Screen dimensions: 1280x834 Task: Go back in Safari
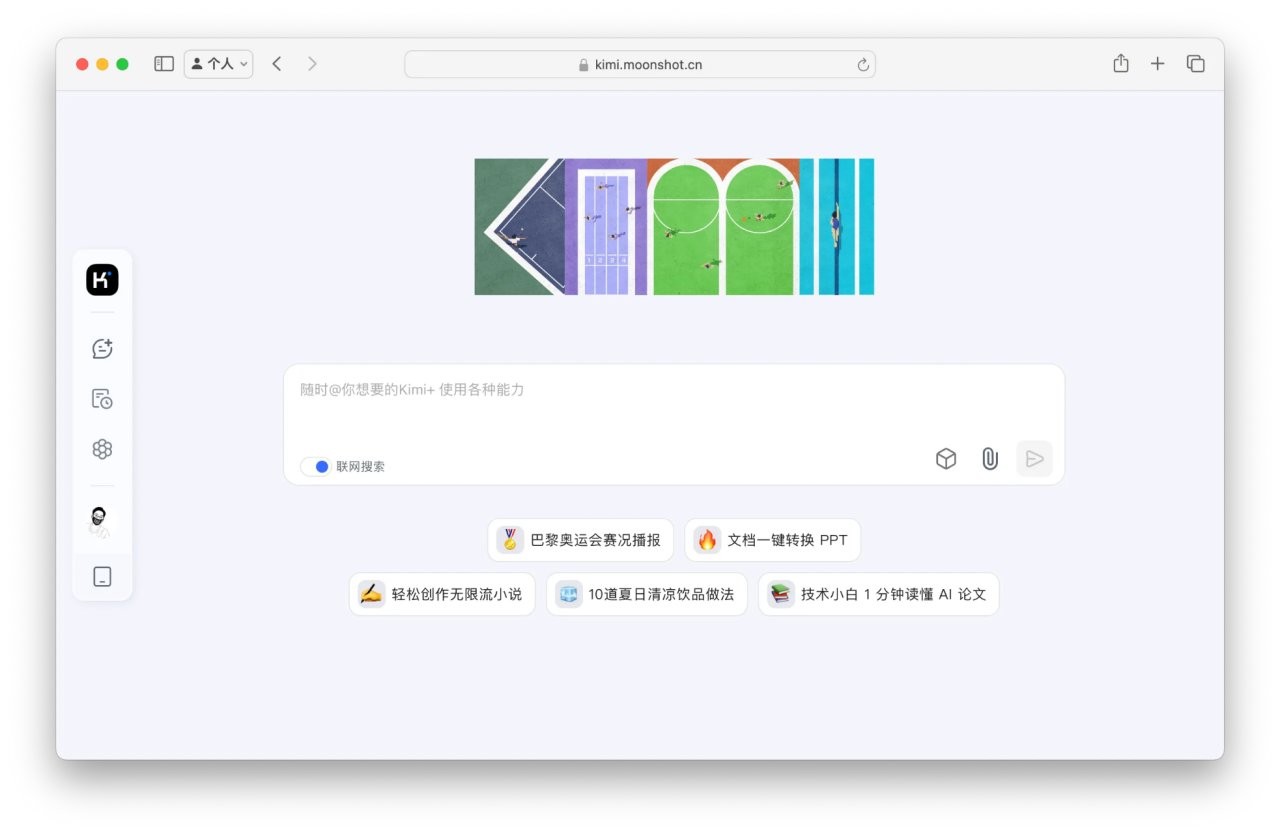click(x=277, y=64)
